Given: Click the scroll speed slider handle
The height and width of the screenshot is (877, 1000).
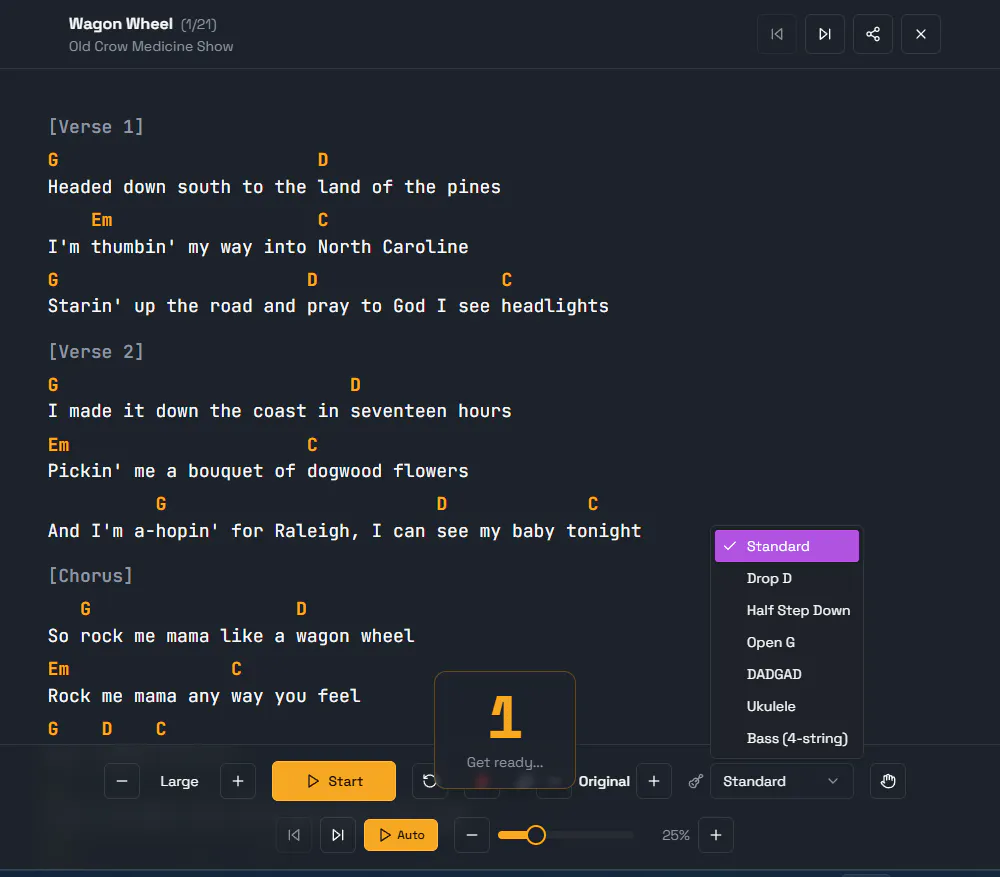Looking at the screenshot, I should click(536, 835).
